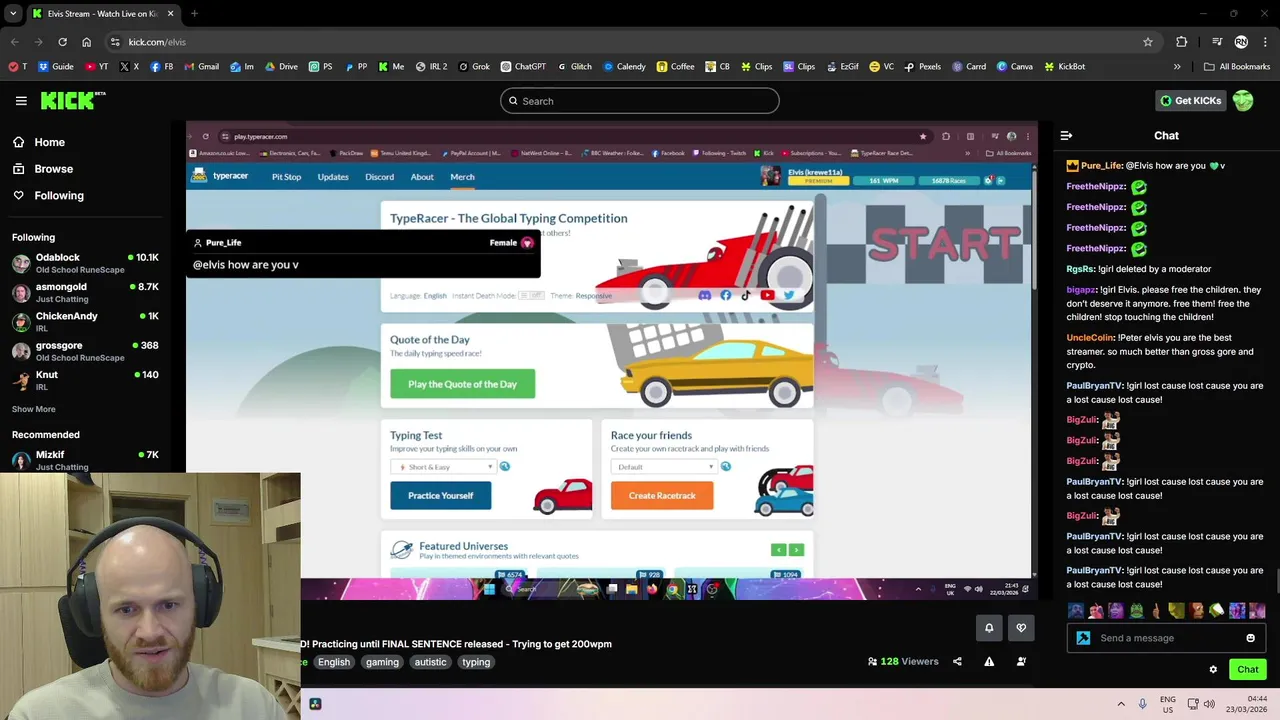Open user avatar menu in Kick header
Screen dimensions: 1280x720
coord(1243,100)
